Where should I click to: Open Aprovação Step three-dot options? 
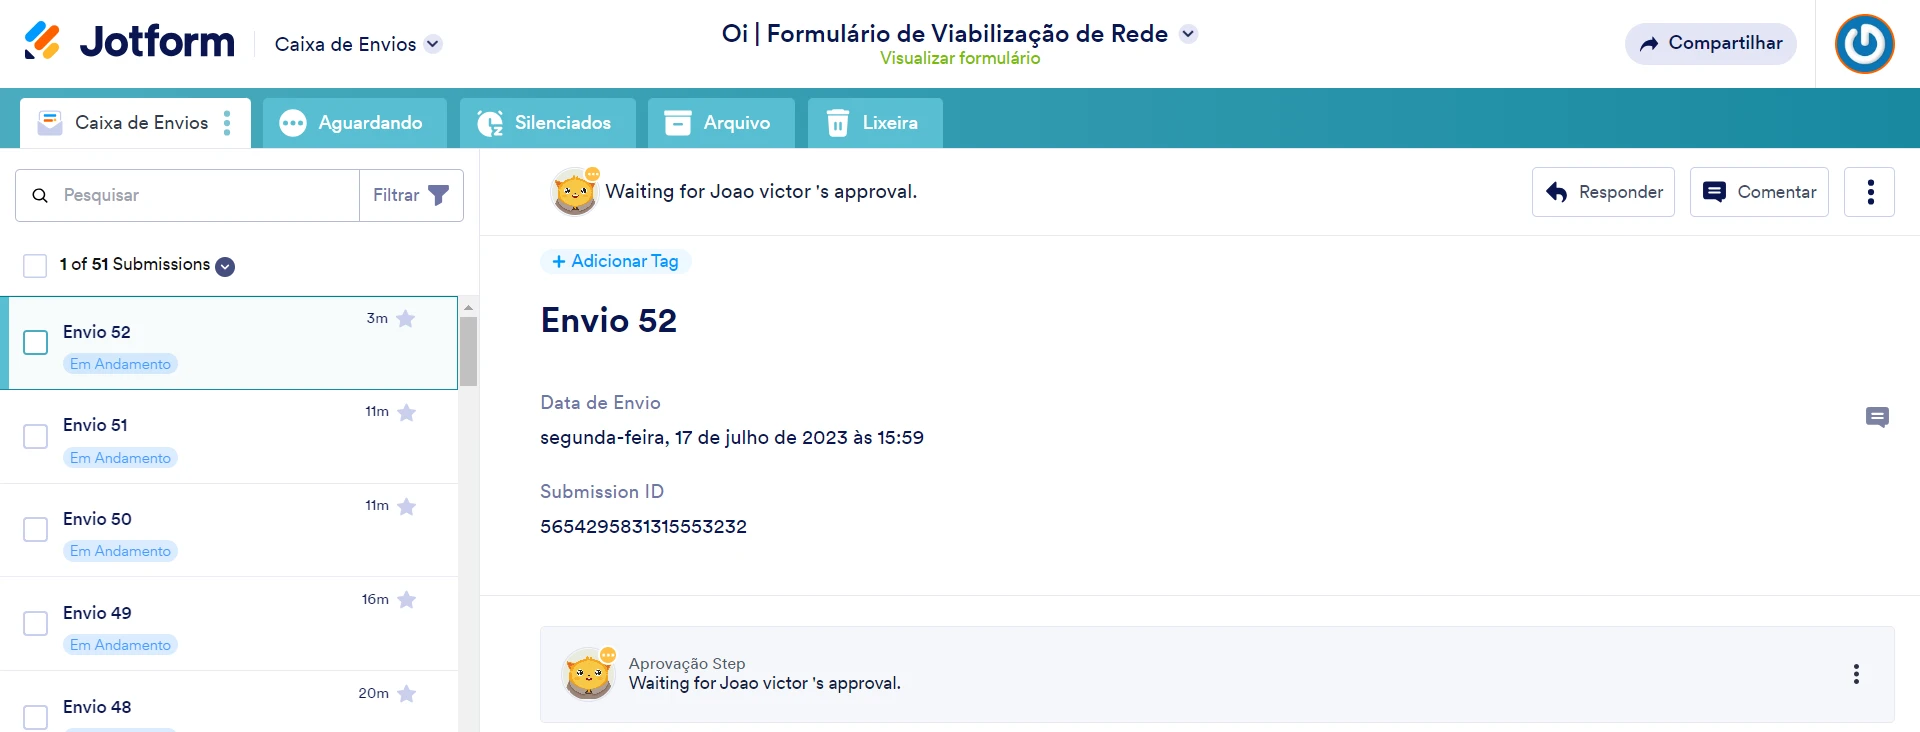(x=1856, y=674)
